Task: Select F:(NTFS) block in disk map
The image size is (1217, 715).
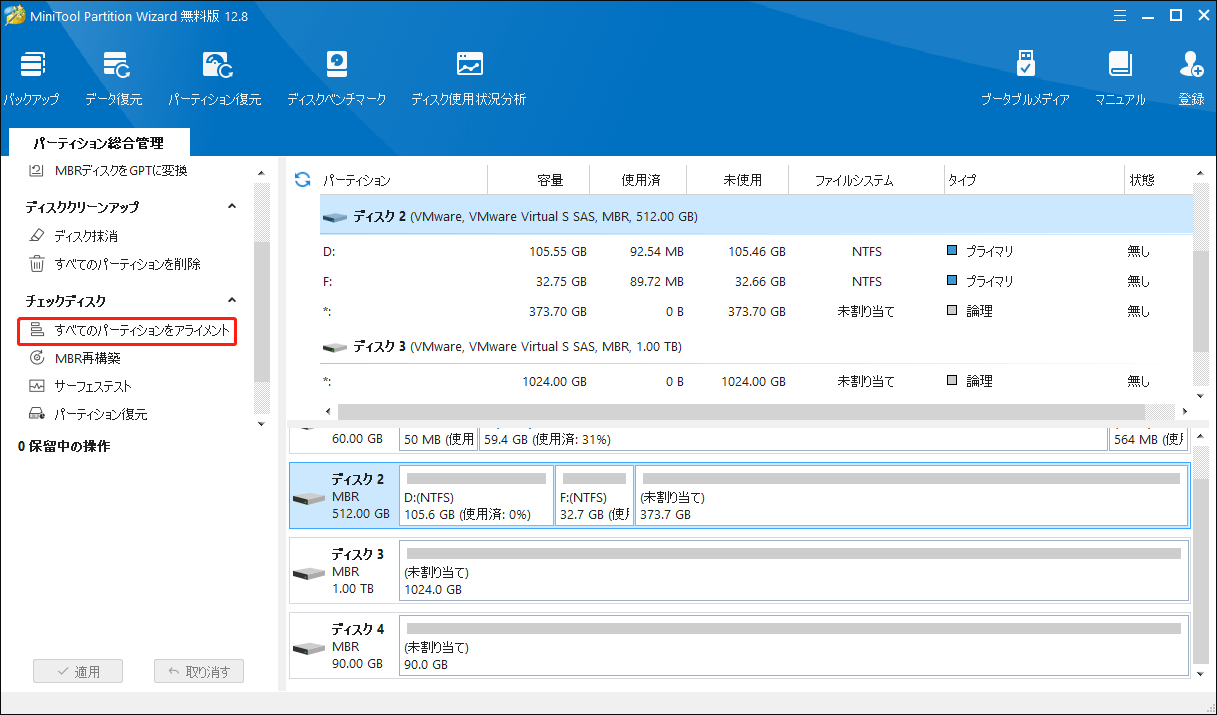Action: [595, 495]
